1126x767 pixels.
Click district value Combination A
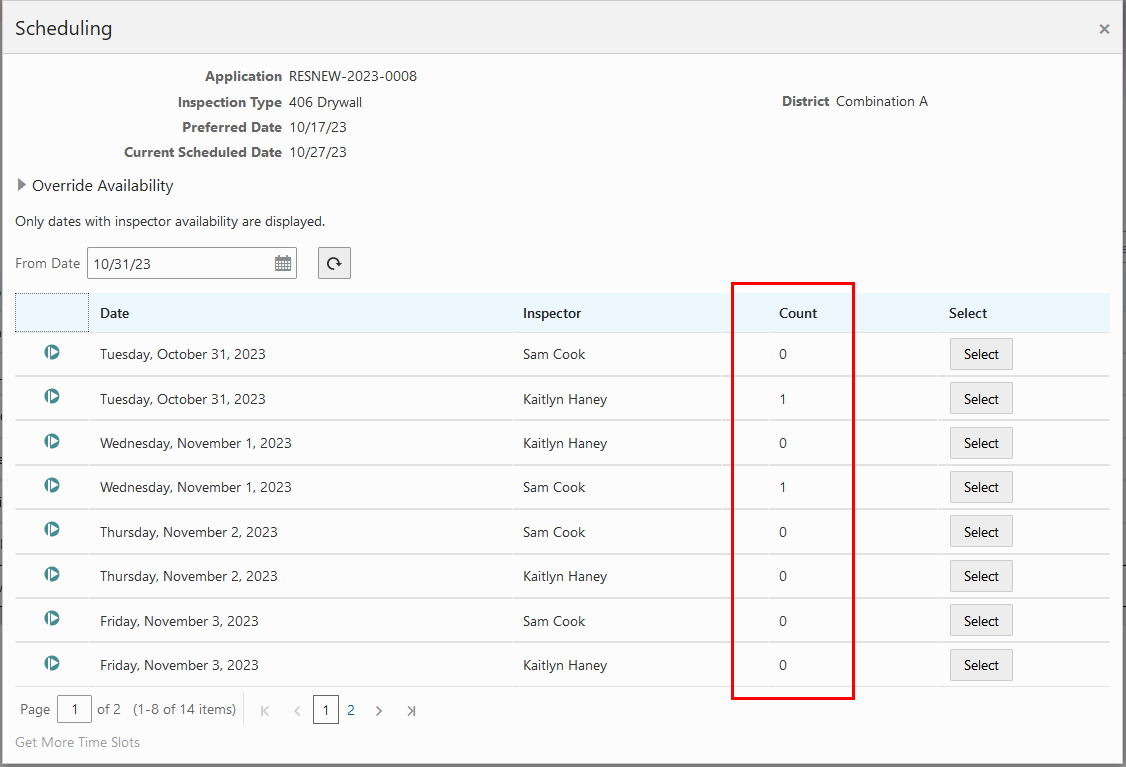882,101
